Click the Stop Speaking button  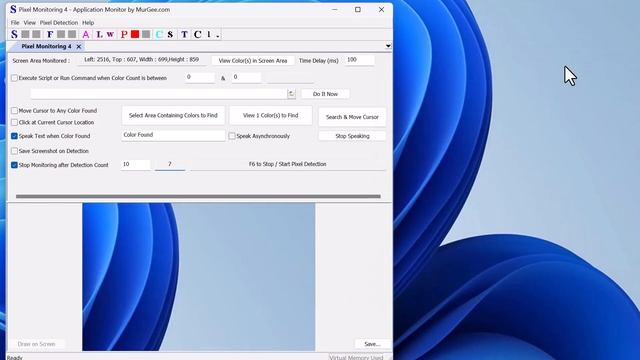tap(352, 136)
